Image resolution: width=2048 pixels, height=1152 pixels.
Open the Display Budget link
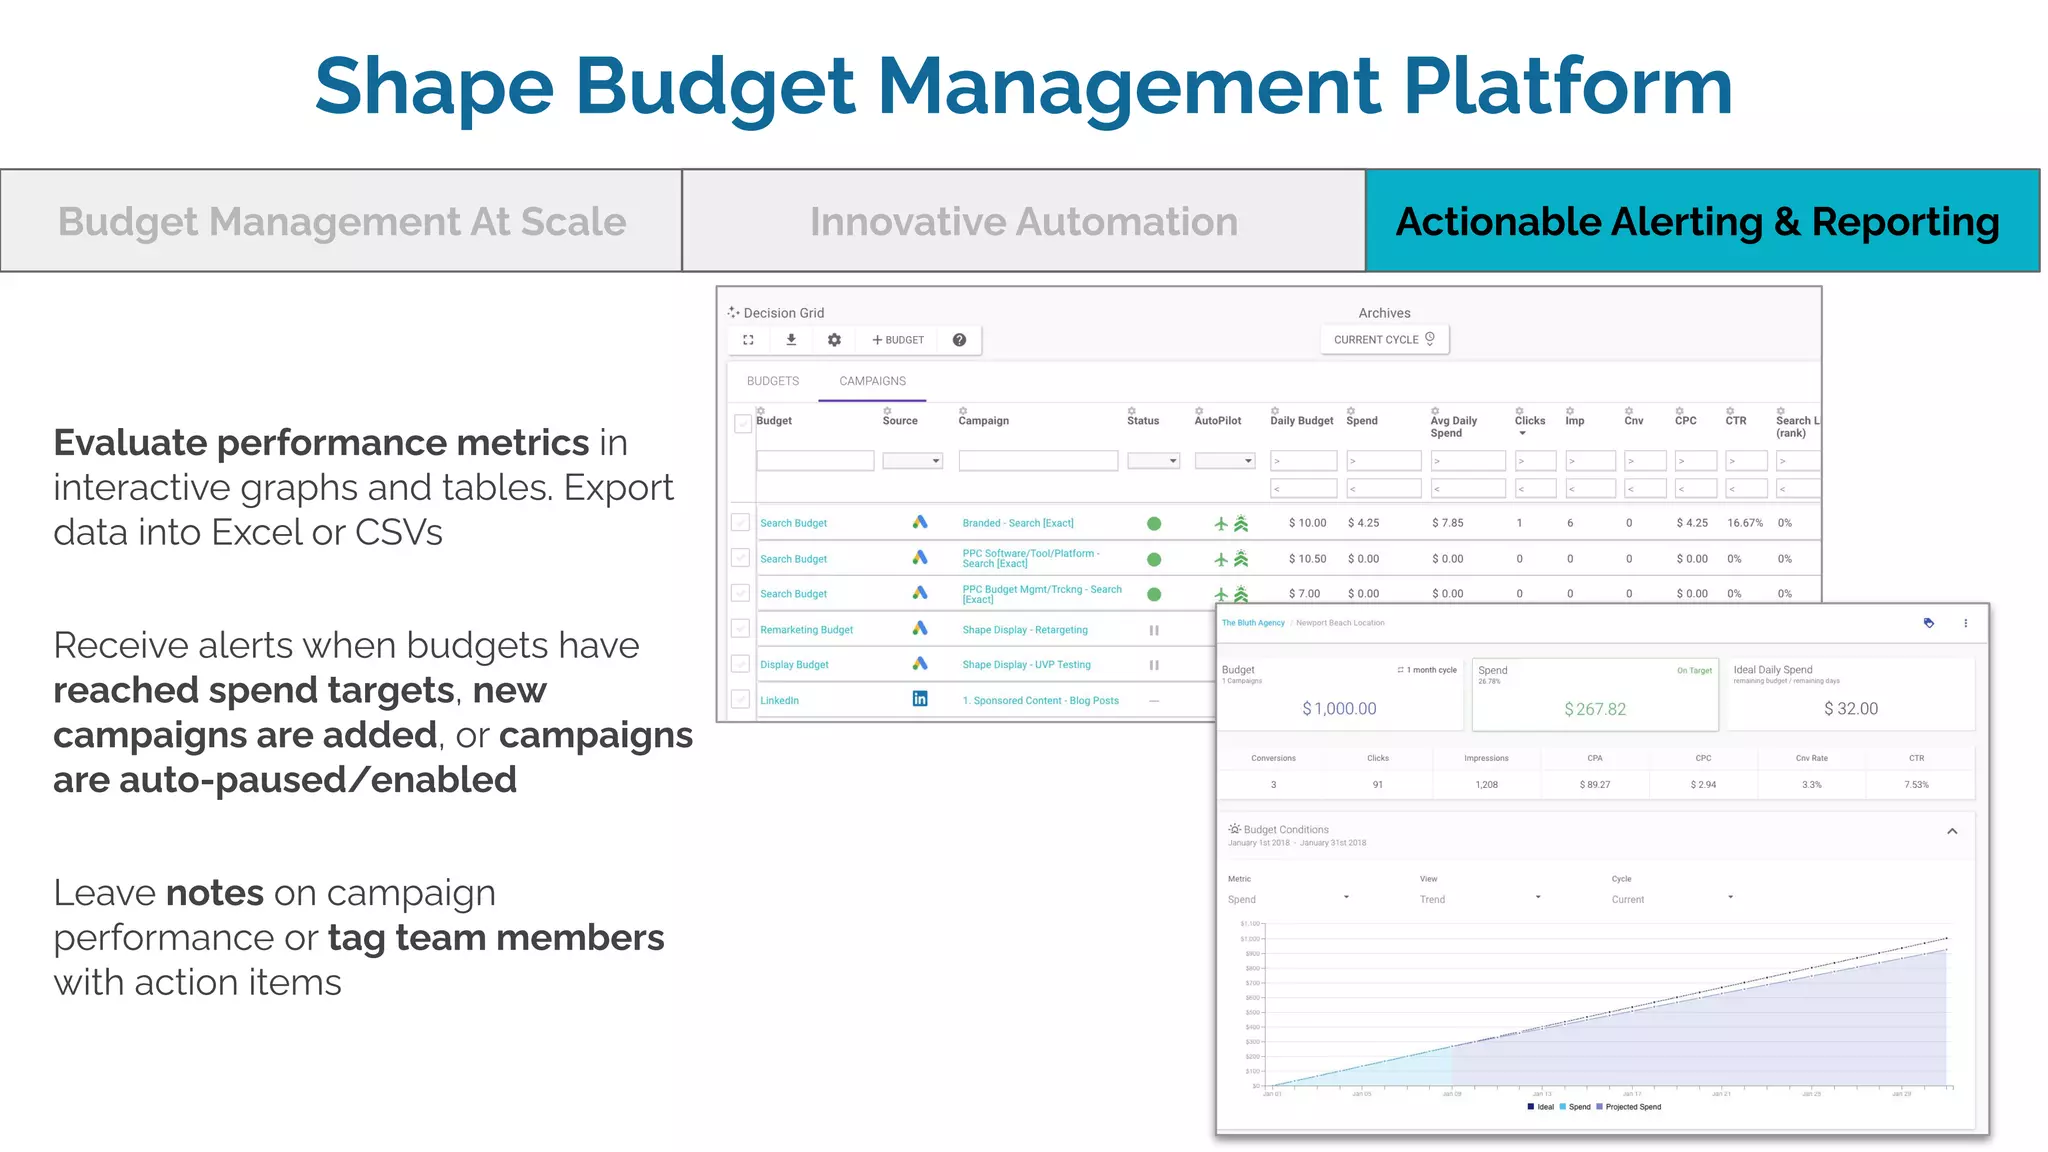(794, 665)
